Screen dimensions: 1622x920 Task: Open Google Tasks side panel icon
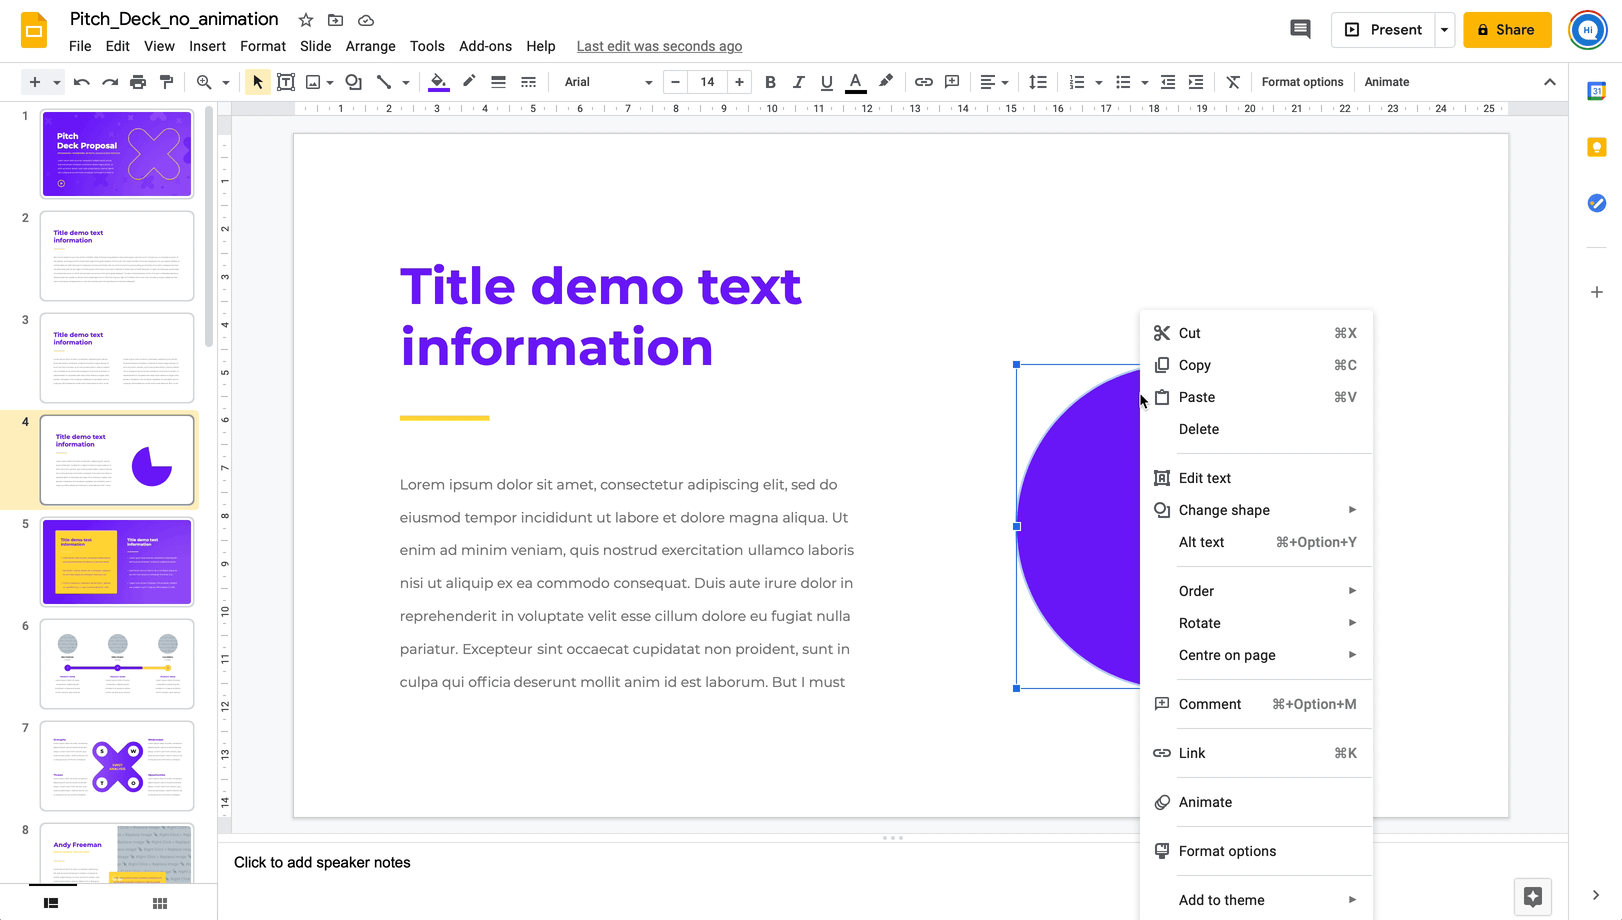coord(1597,203)
